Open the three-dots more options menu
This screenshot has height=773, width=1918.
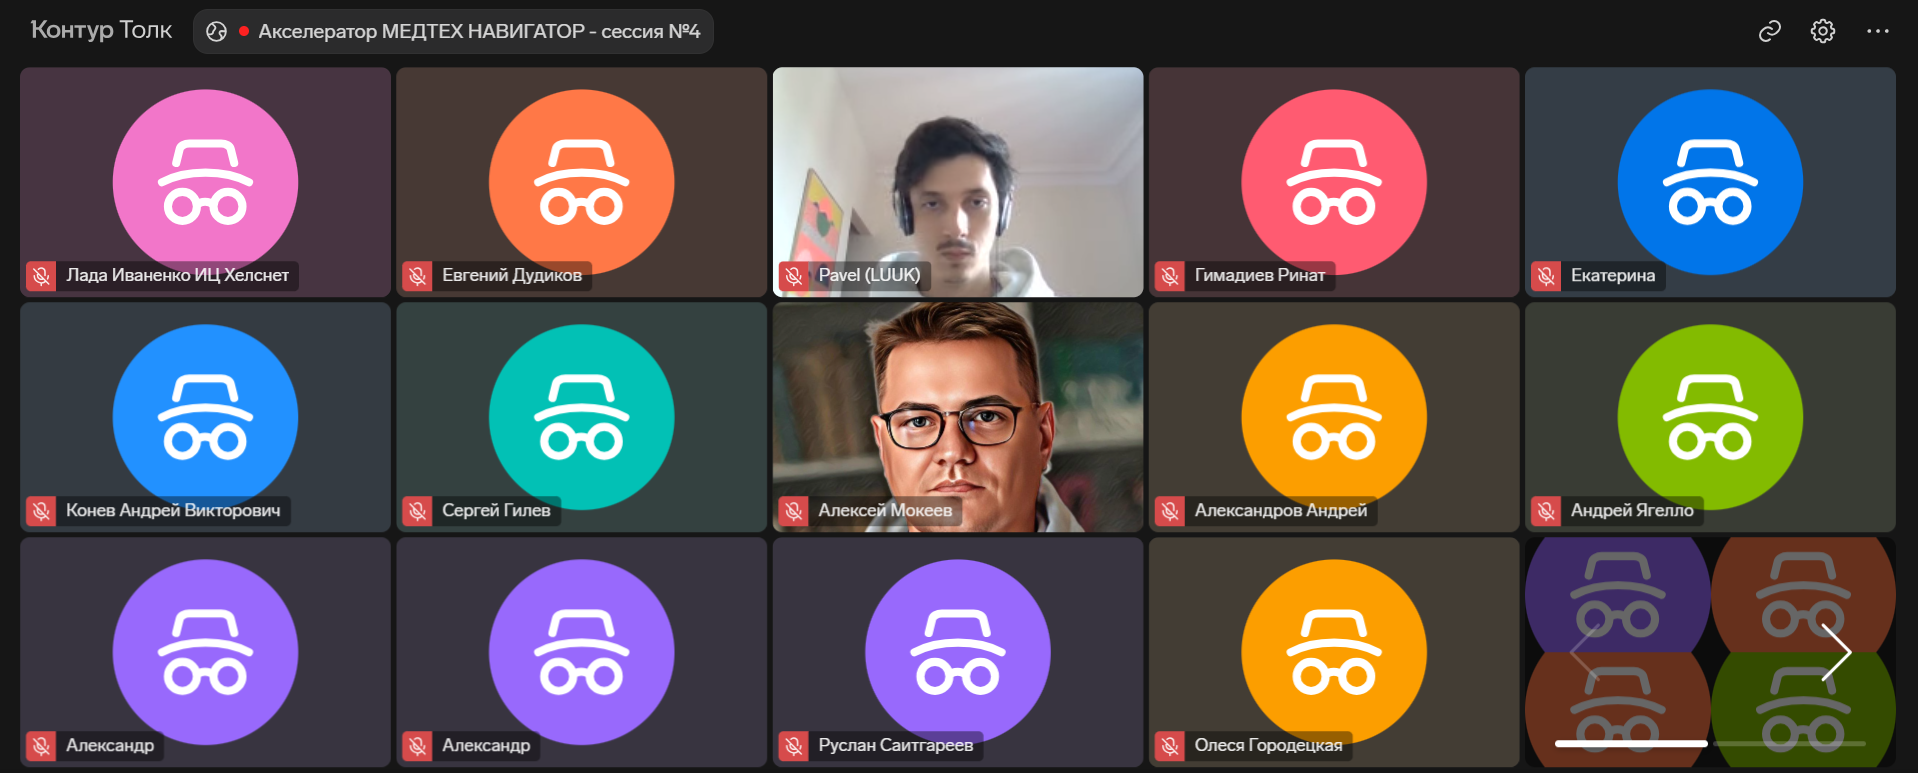[1877, 32]
